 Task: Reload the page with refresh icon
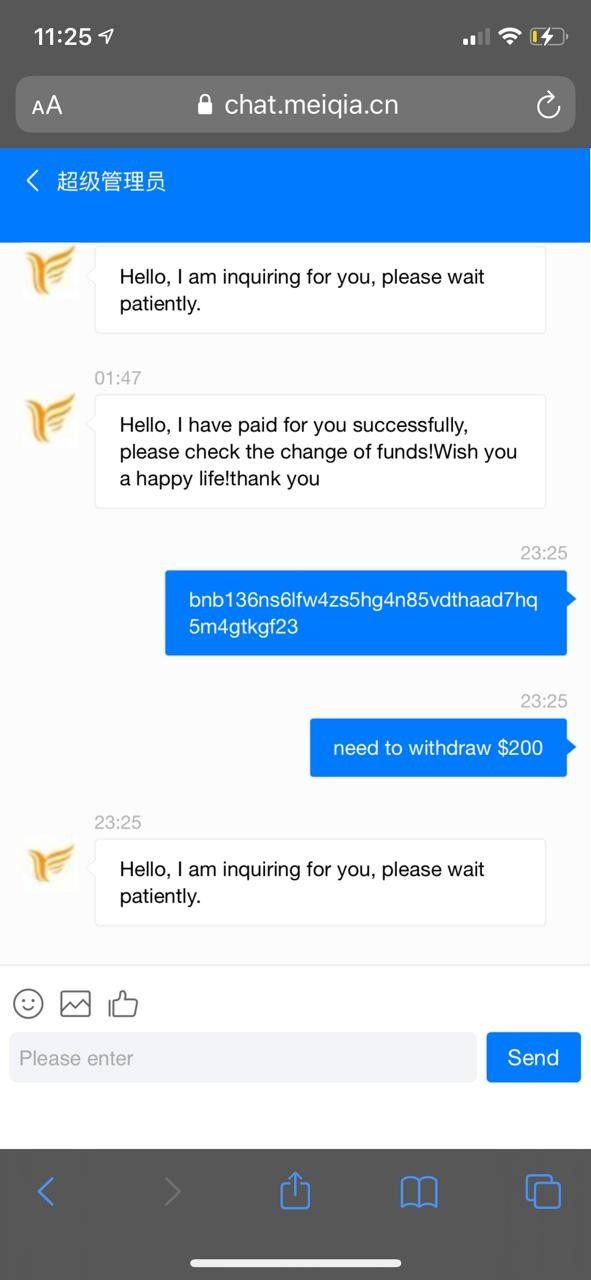548,105
